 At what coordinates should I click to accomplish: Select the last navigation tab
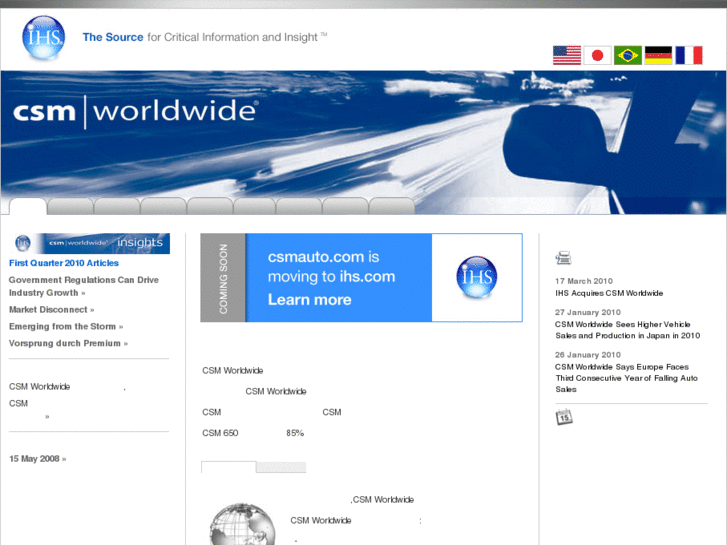pyautogui.click(x=392, y=206)
